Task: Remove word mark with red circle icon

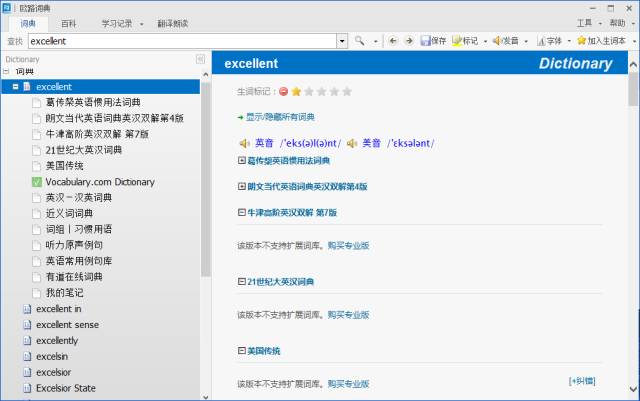Action: (283, 91)
